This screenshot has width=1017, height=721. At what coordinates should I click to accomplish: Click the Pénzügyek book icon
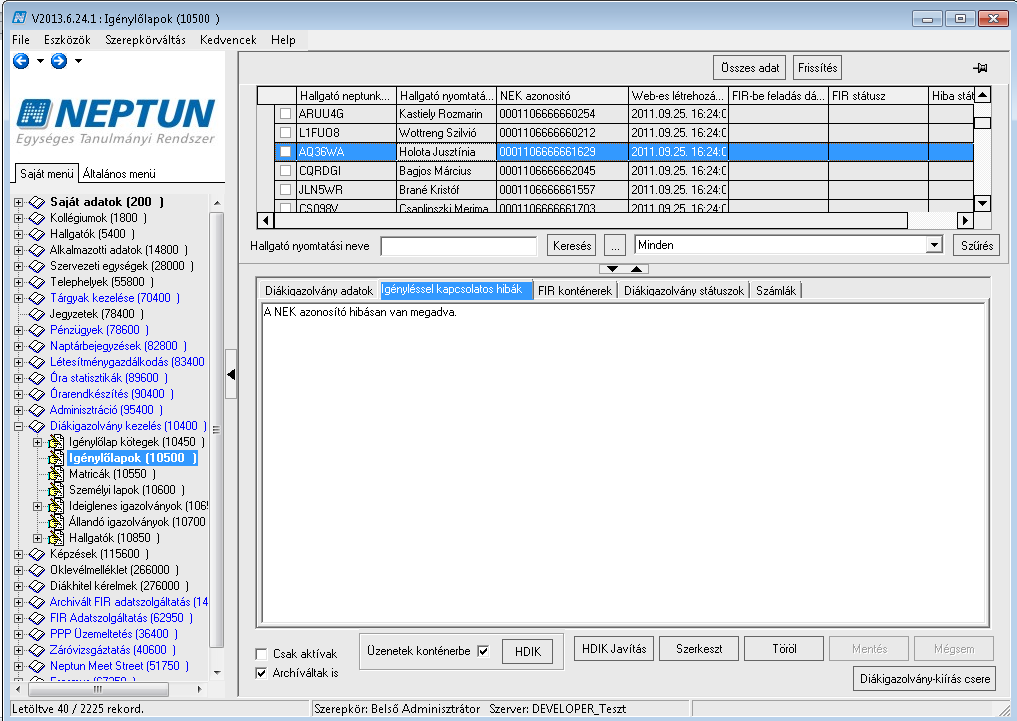37,330
